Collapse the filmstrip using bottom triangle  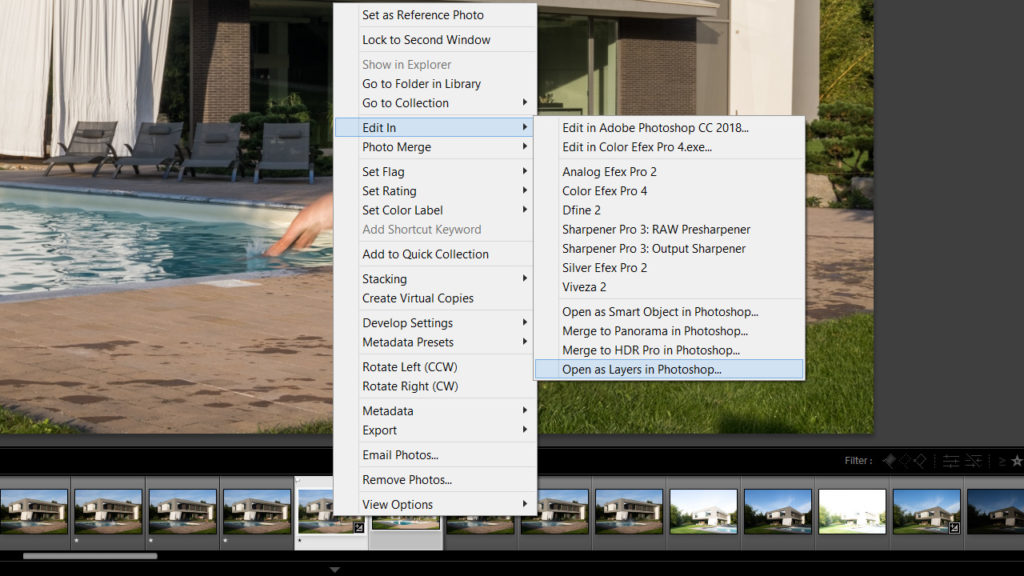(x=334, y=569)
